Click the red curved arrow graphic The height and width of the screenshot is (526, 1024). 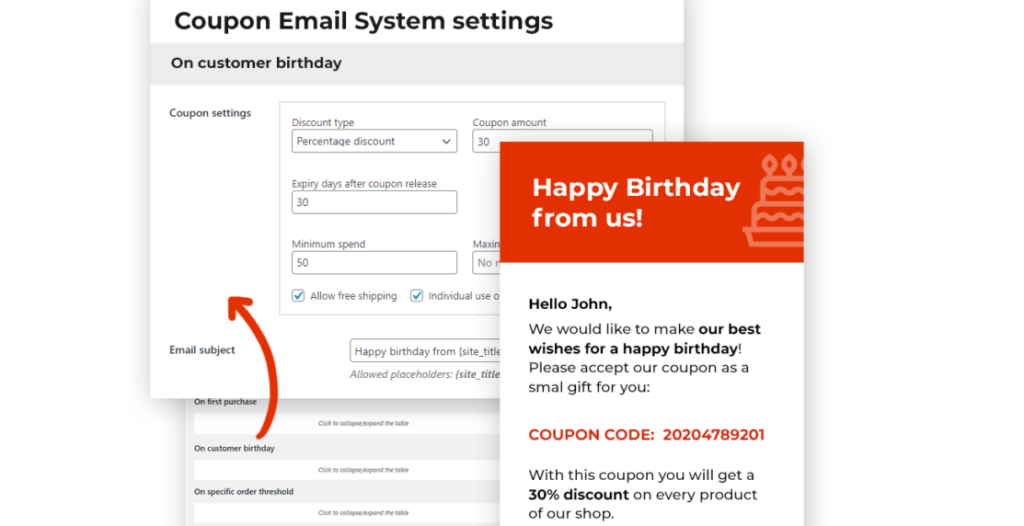tap(255, 362)
